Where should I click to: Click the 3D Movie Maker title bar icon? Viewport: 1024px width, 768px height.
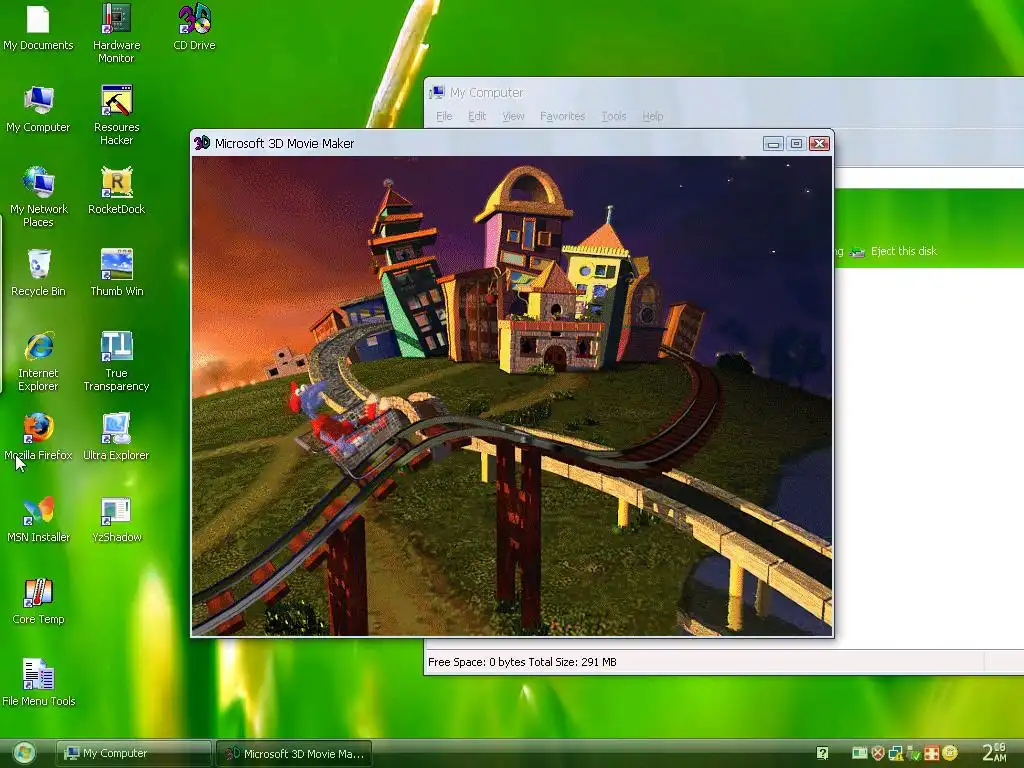[202, 142]
